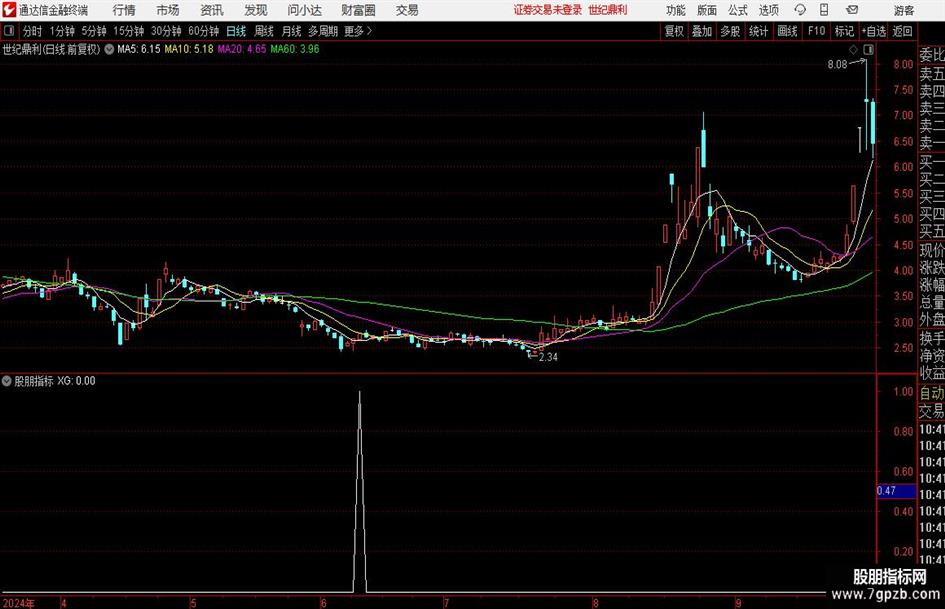Open the 版面 menu
This screenshot has height=609, width=945.
click(707, 10)
